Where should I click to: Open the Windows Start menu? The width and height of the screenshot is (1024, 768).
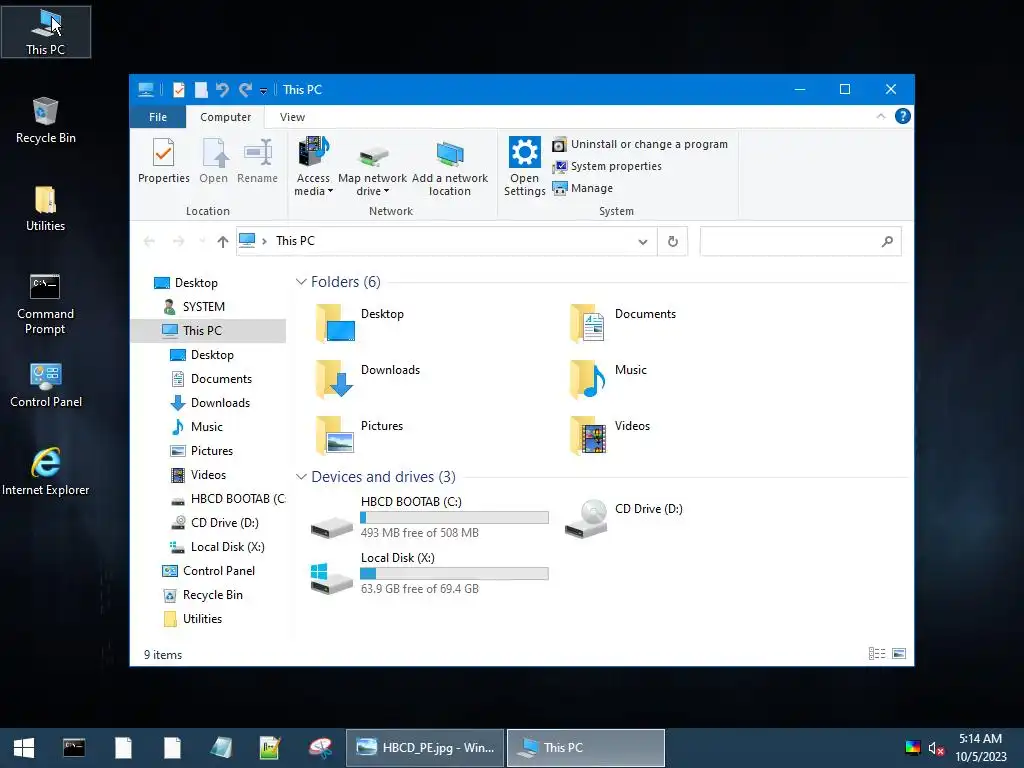(x=24, y=748)
